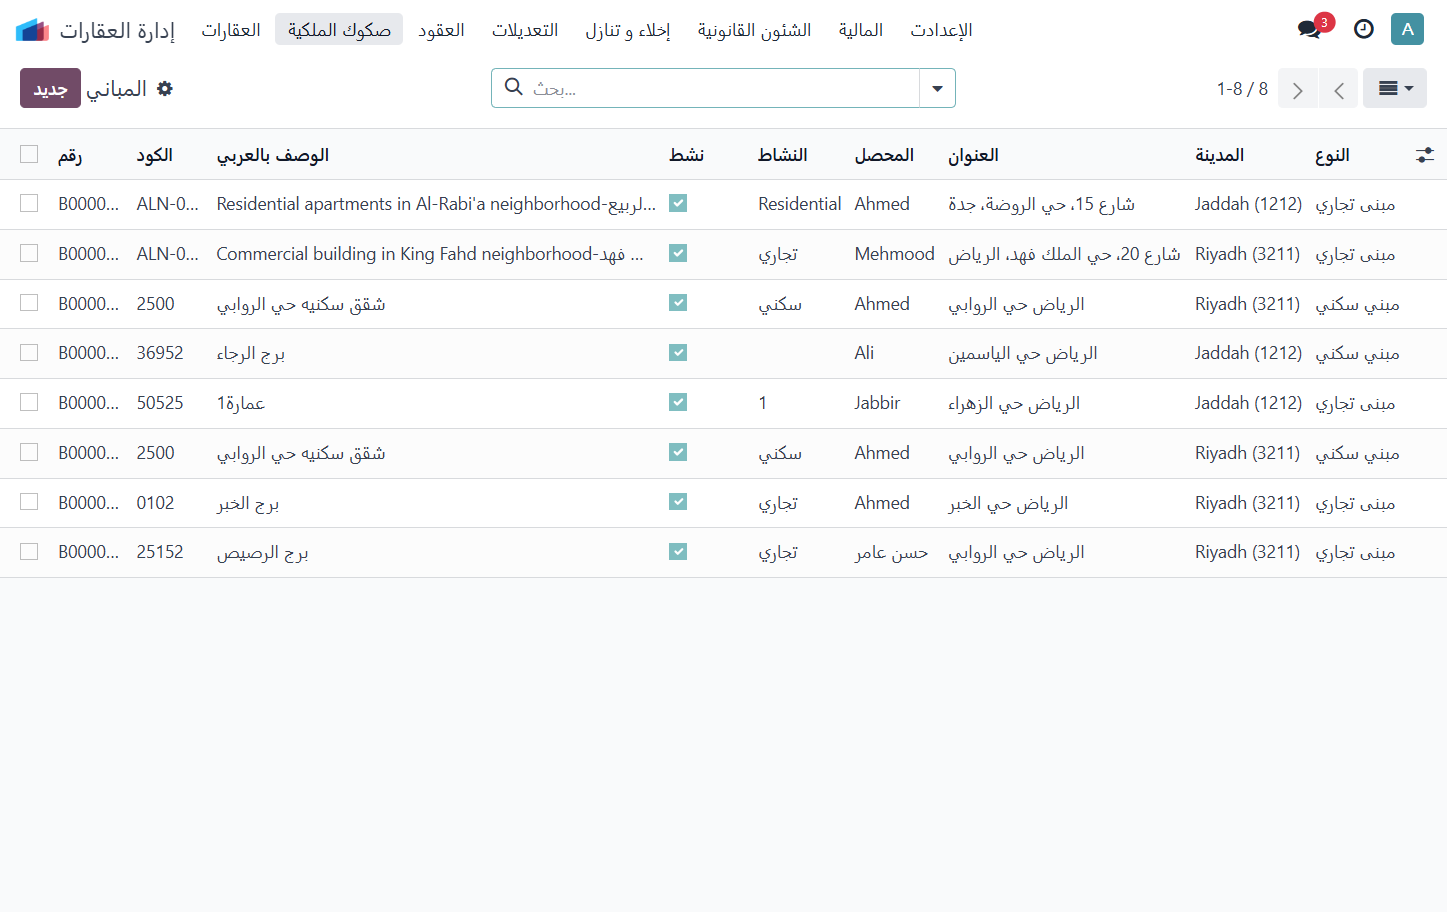Image resolution: width=1447 pixels, height=912 pixels.
Task: Sort by the الكود column header
Action: (155, 155)
